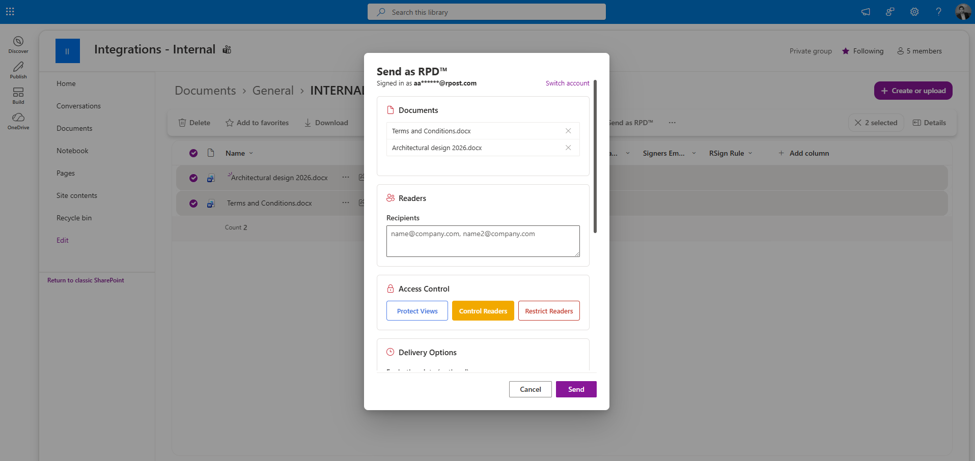Go to Home in site navigation
Image resolution: width=975 pixels, height=461 pixels.
point(66,83)
